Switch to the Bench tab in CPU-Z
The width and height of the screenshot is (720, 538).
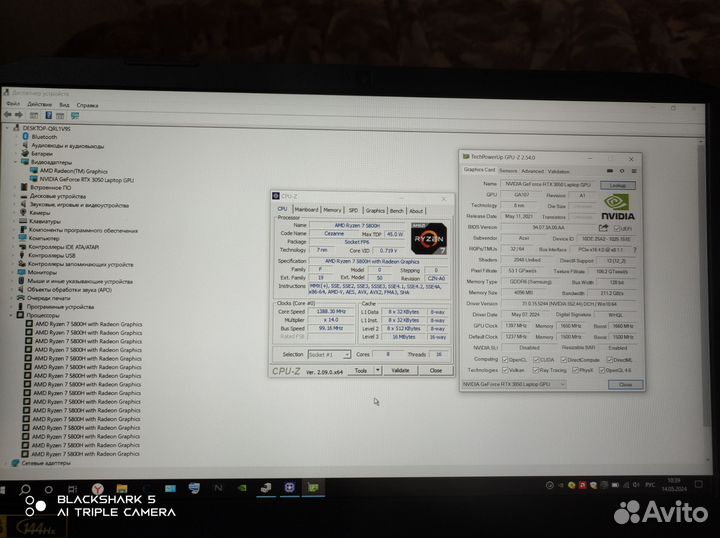point(397,211)
